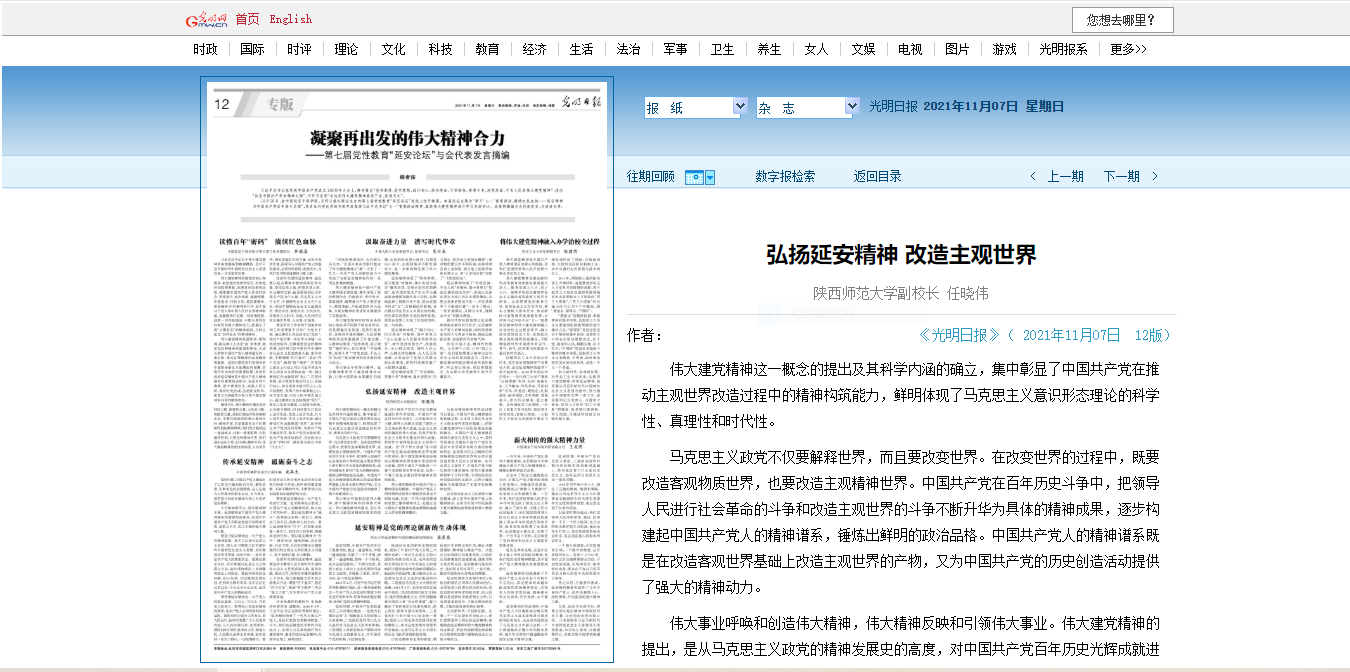The width and height of the screenshot is (1350, 672).
Task: Click the page 12 headline on newspaper thumbnail
Action: [407, 138]
